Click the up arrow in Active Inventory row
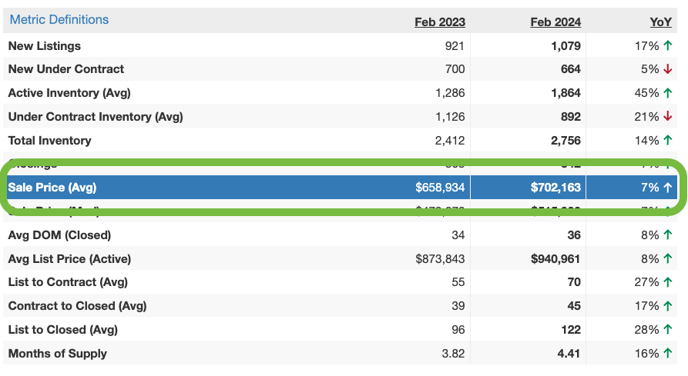 tap(668, 93)
